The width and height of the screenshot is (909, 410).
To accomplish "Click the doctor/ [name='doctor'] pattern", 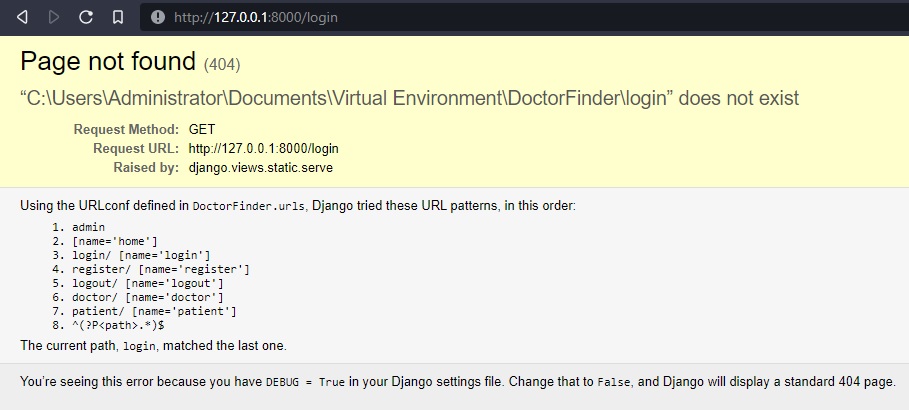I will tap(148, 297).
